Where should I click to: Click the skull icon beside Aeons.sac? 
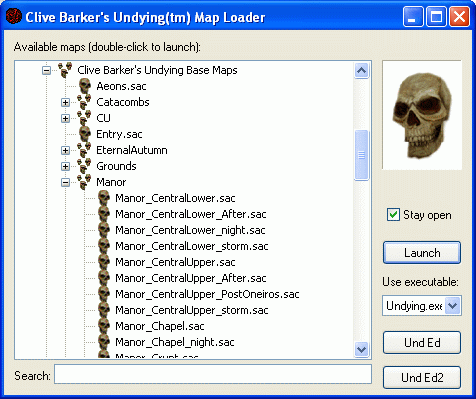(85, 86)
